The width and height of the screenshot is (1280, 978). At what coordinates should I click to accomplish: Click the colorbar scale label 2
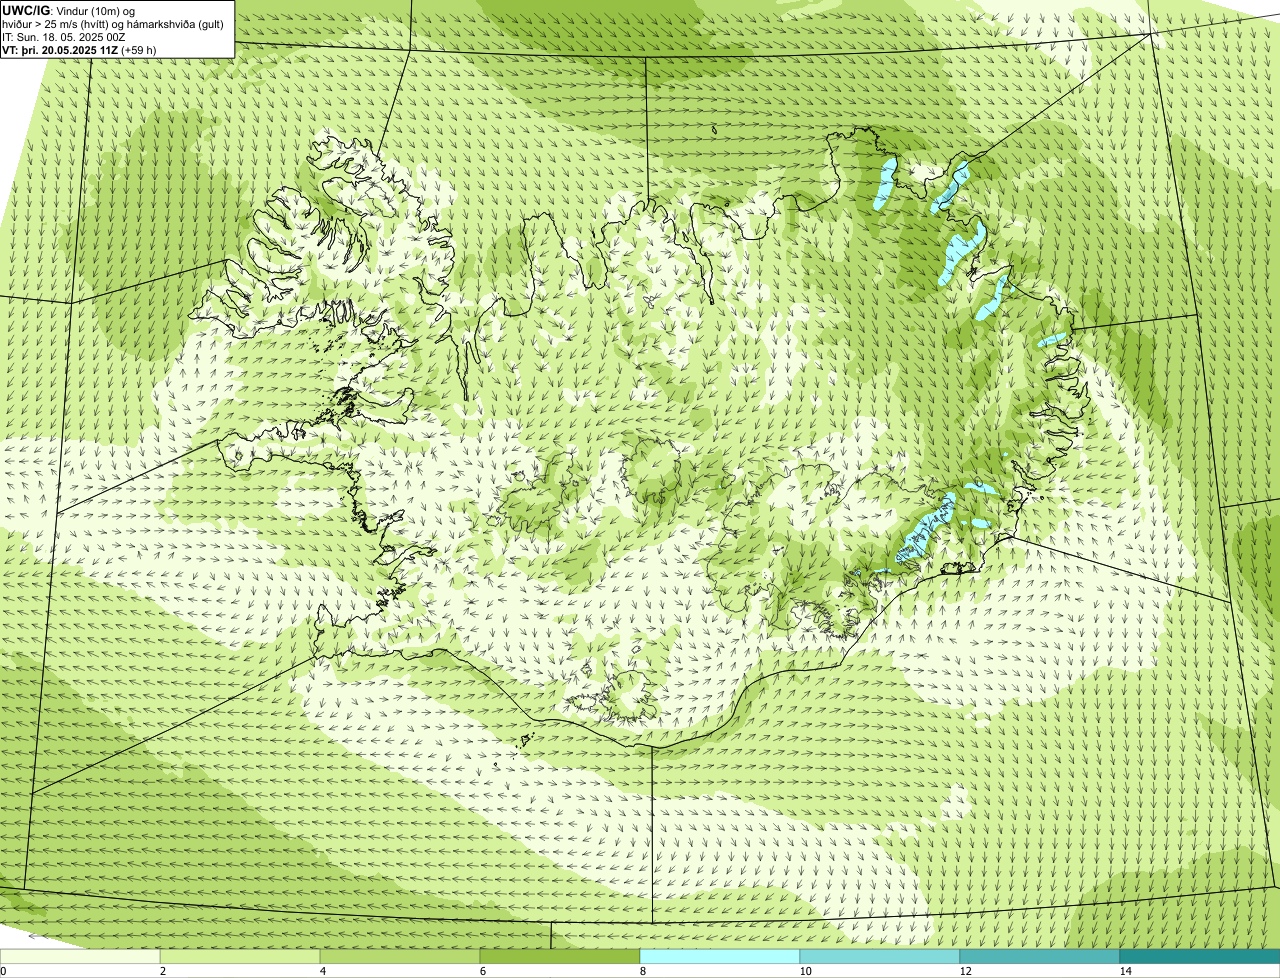point(162,971)
